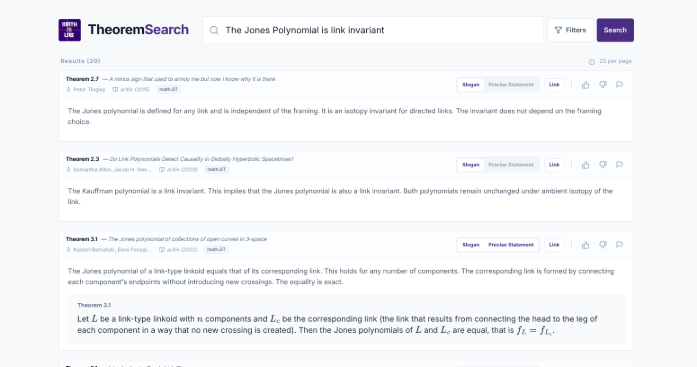Click Theorem 2.7 heading text

pyautogui.click(x=82, y=79)
